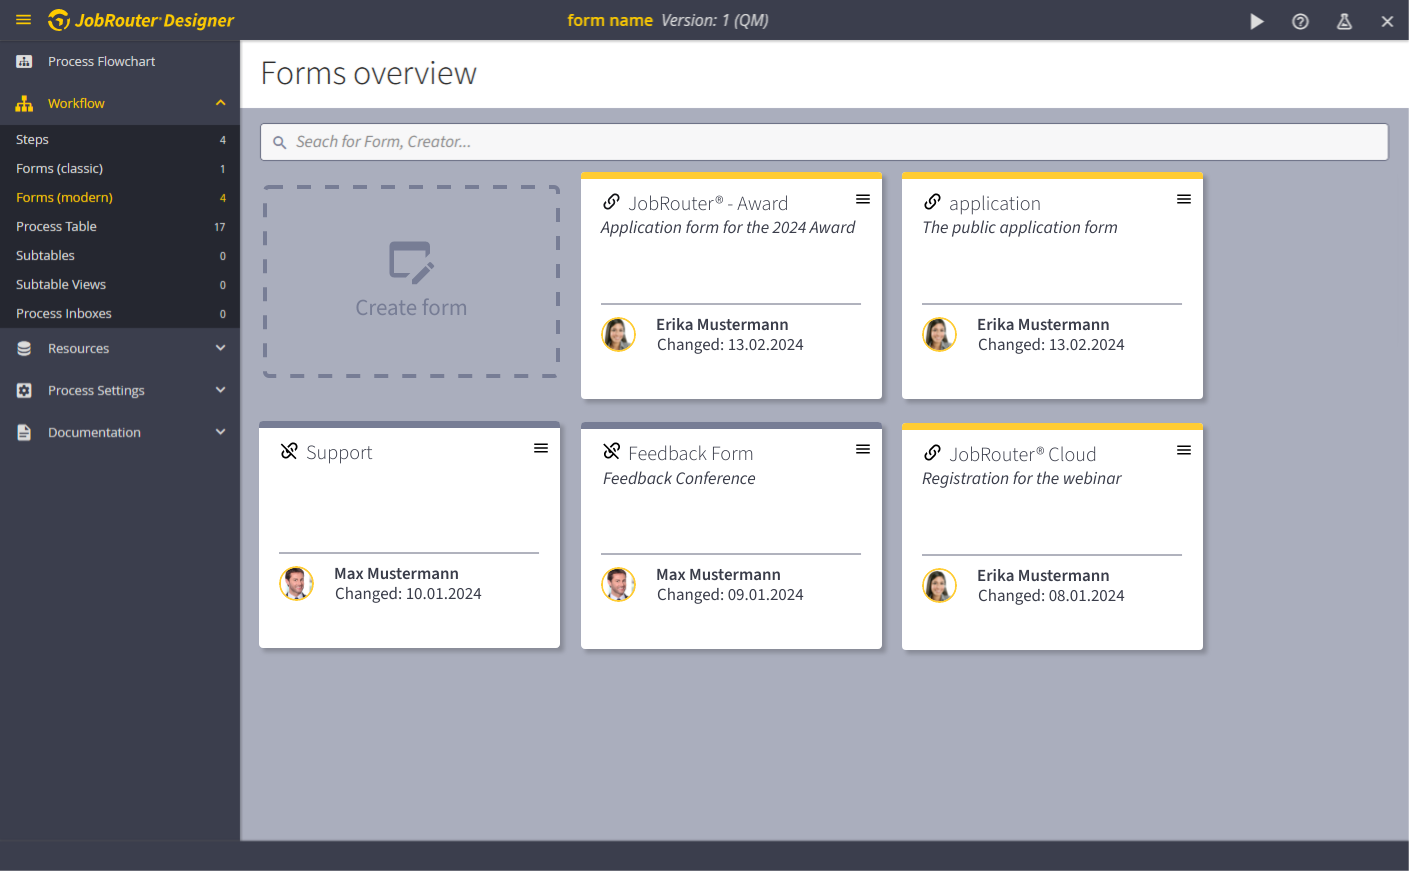Viewport: 1409px width, 871px height.
Task: Expand the Resources section chevron
Action: click(x=221, y=348)
